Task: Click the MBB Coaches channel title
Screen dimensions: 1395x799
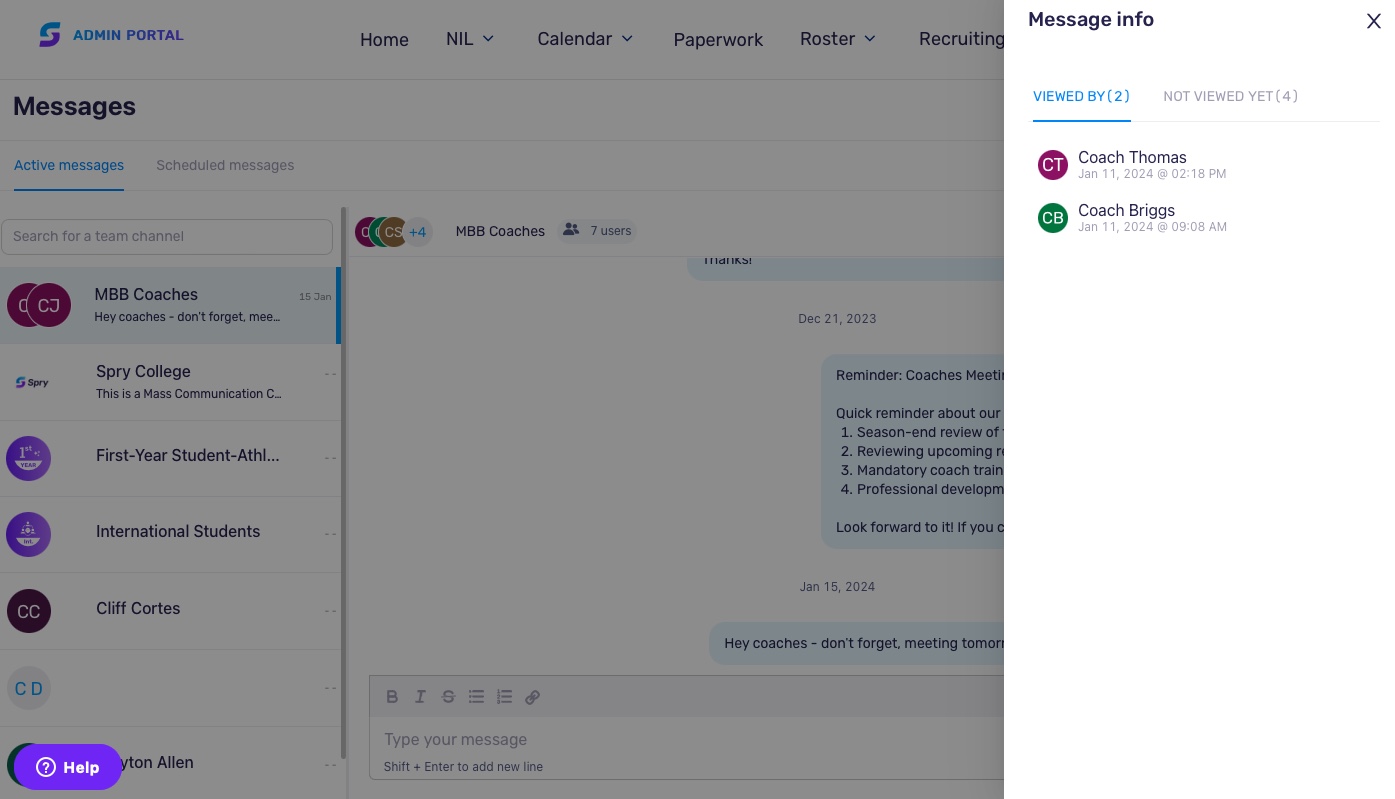Action: click(500, 231)
